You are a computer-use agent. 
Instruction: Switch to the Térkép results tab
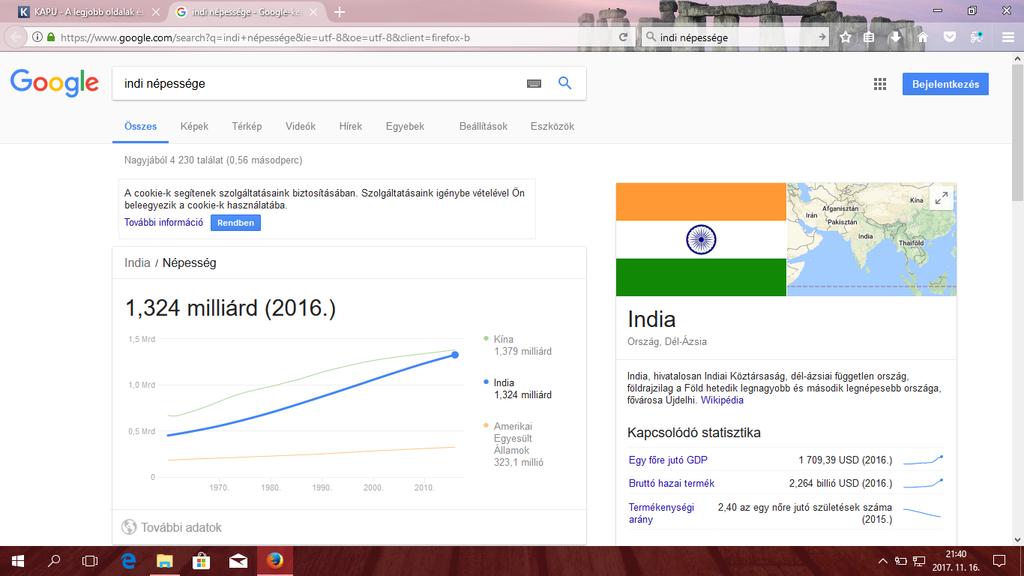(x=247, y=127)
